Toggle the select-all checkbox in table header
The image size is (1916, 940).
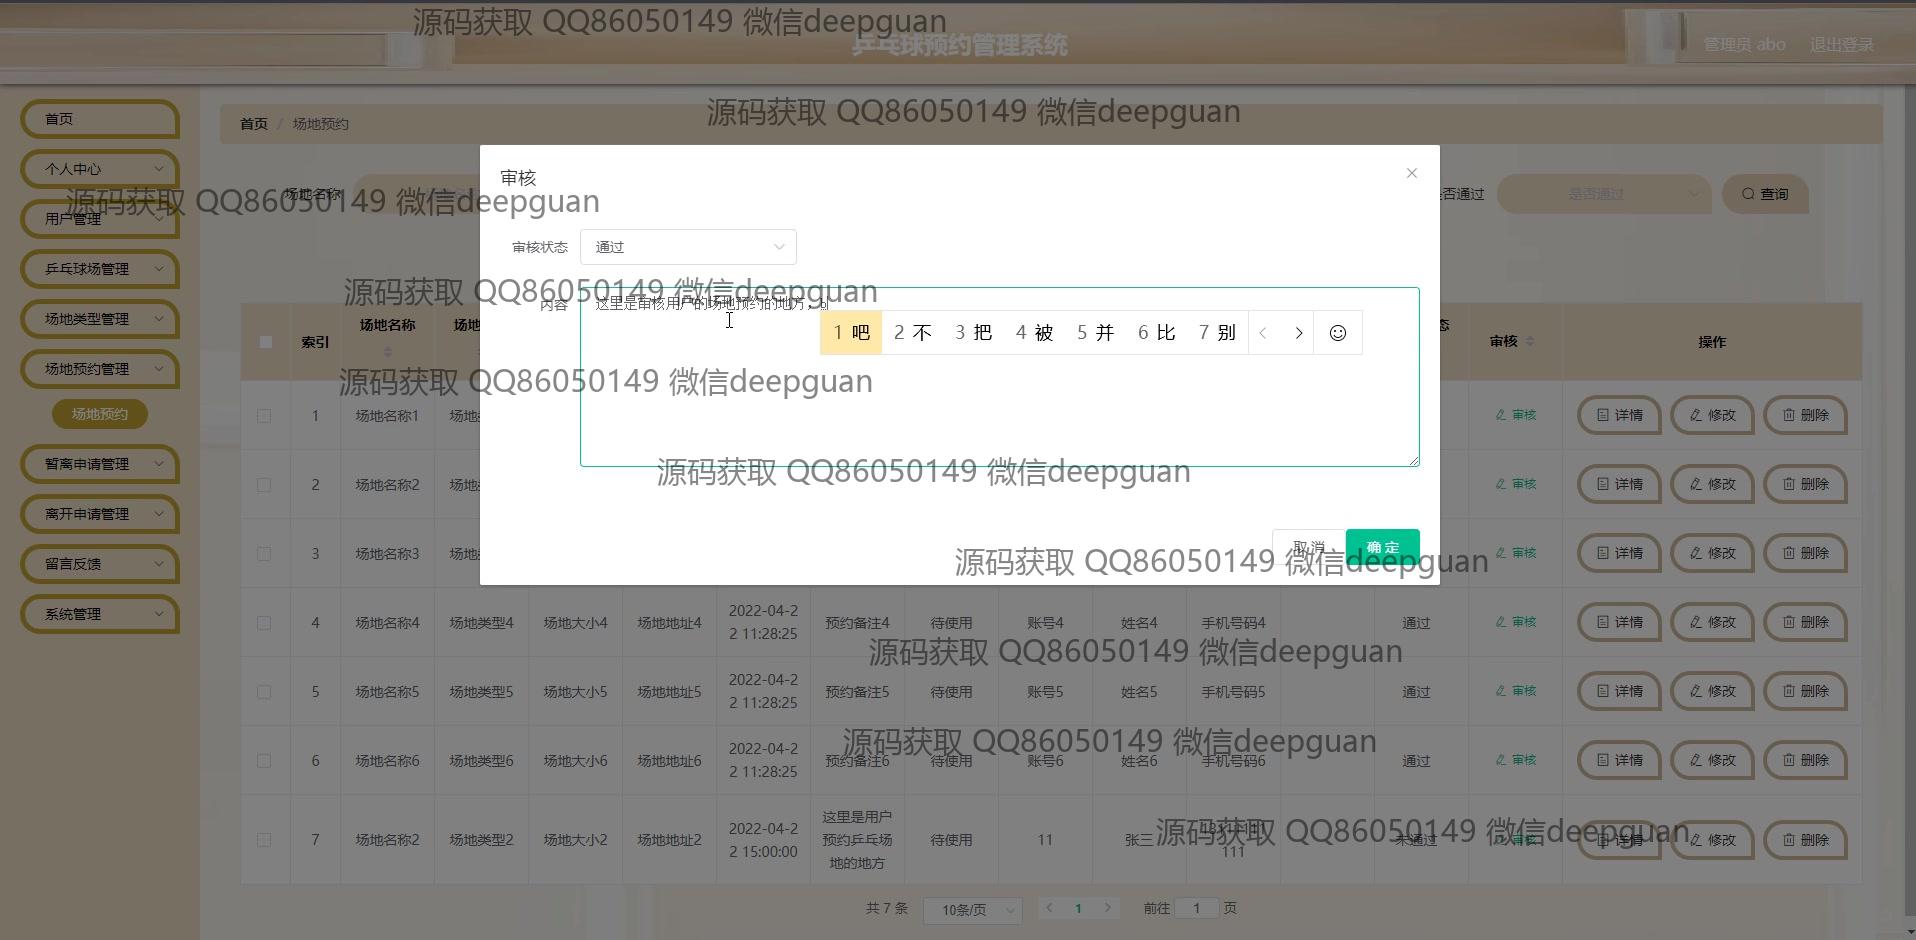click(x=265, y=342)
